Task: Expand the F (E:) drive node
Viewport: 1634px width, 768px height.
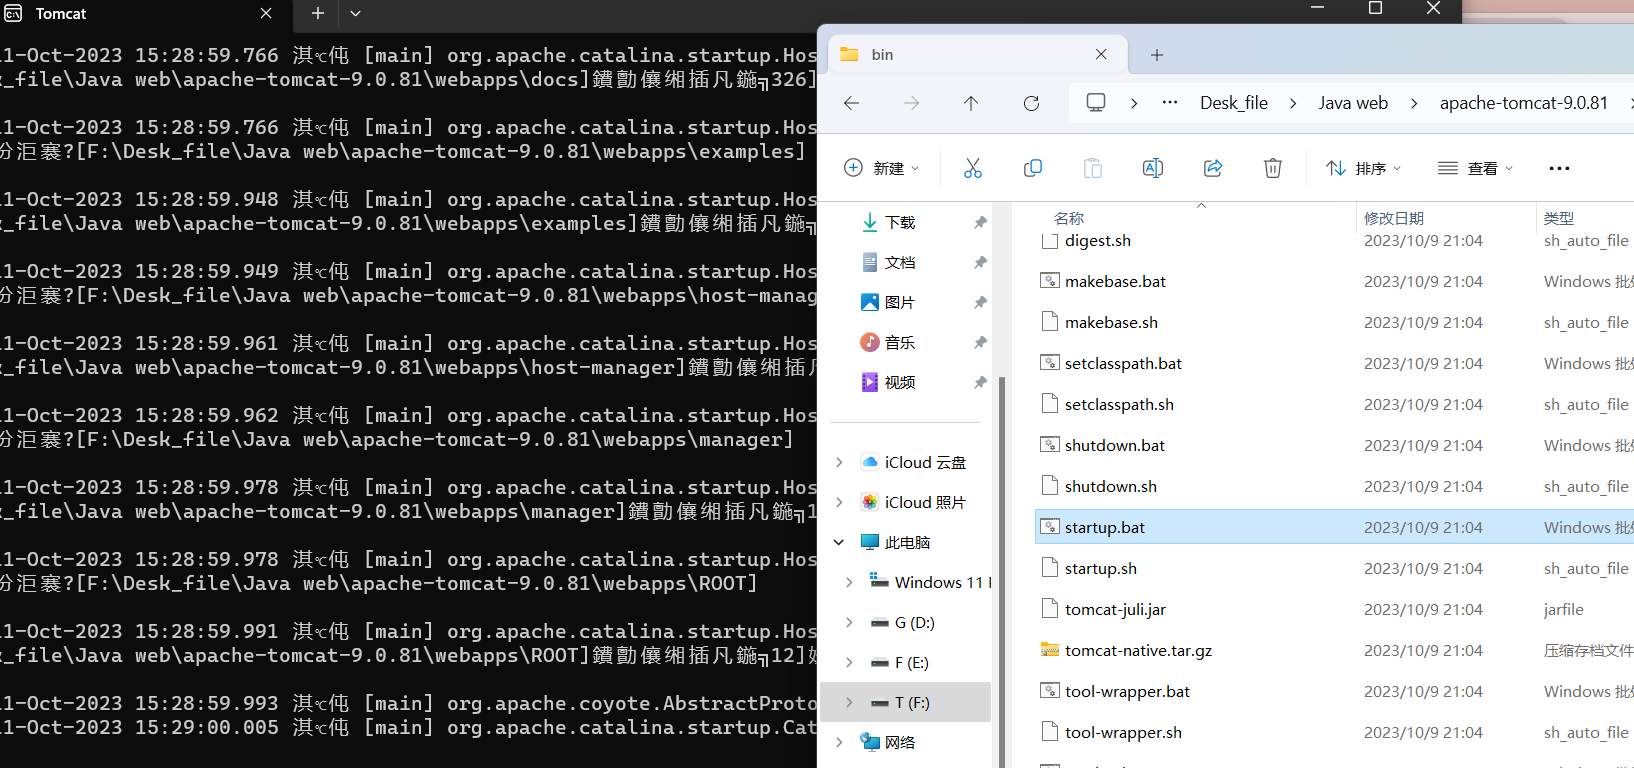Action: [x=849, y=662]
